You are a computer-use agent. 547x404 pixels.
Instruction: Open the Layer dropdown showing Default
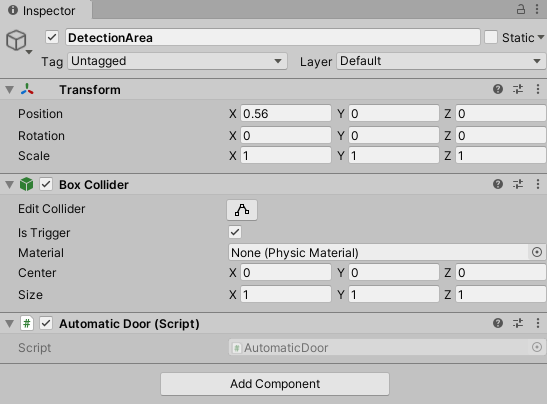(x=441, y=61)
